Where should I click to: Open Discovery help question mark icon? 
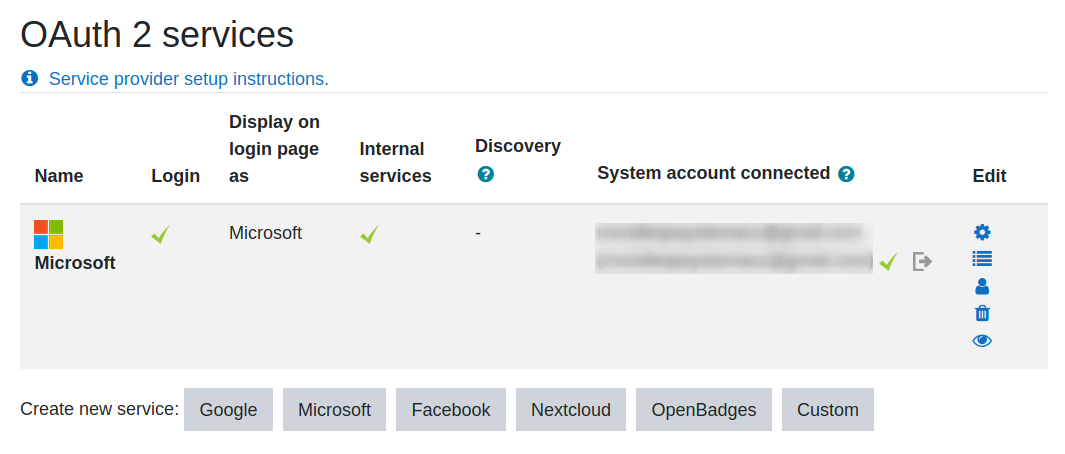tap(486, 174)
